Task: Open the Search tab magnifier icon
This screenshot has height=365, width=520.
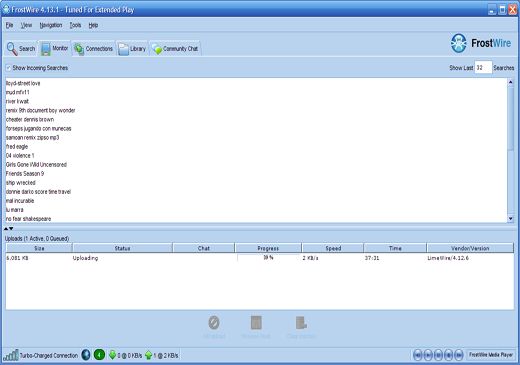Action: [12, 49]
